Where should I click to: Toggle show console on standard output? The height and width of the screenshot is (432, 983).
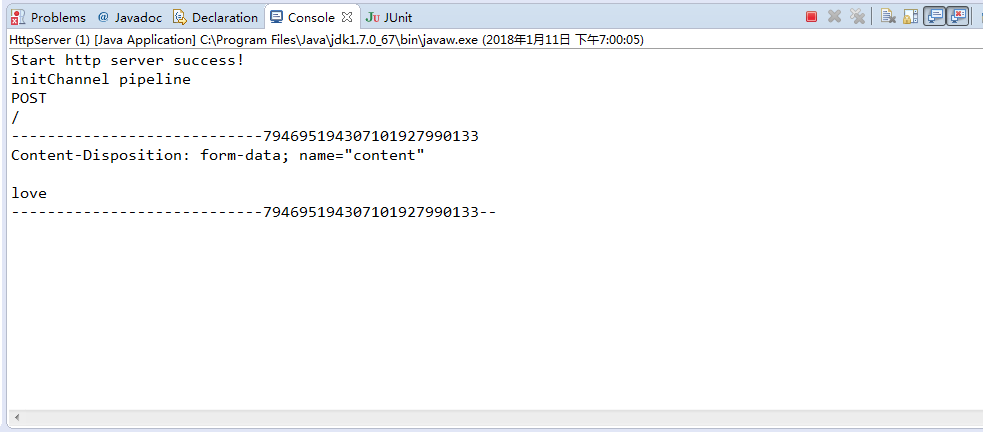coord(934,17)
